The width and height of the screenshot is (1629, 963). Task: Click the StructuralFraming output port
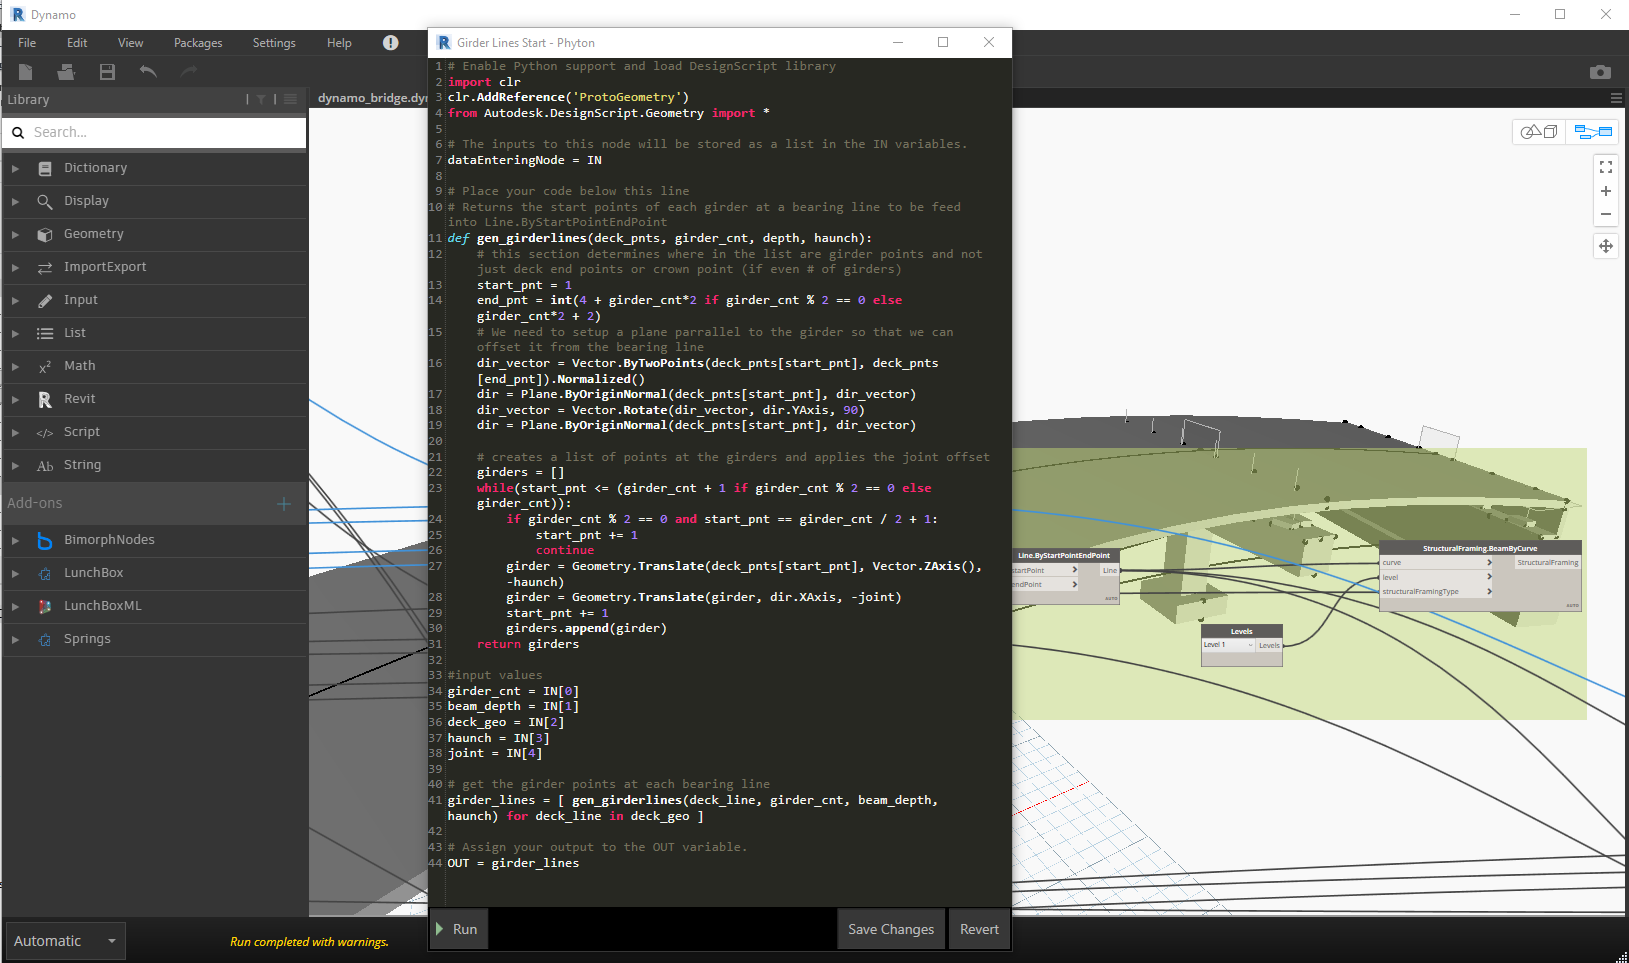click(x=1548, y=562)
